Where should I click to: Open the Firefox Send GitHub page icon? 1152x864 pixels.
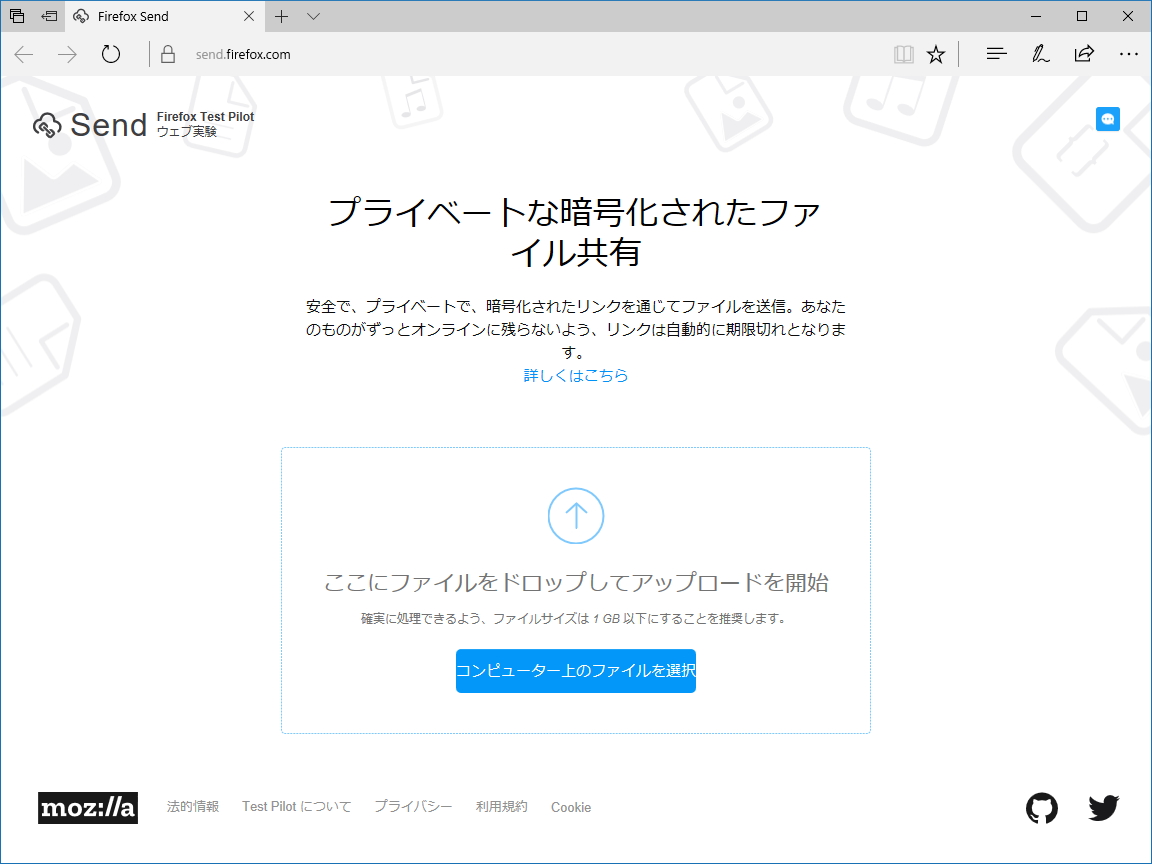point(1042,807)
